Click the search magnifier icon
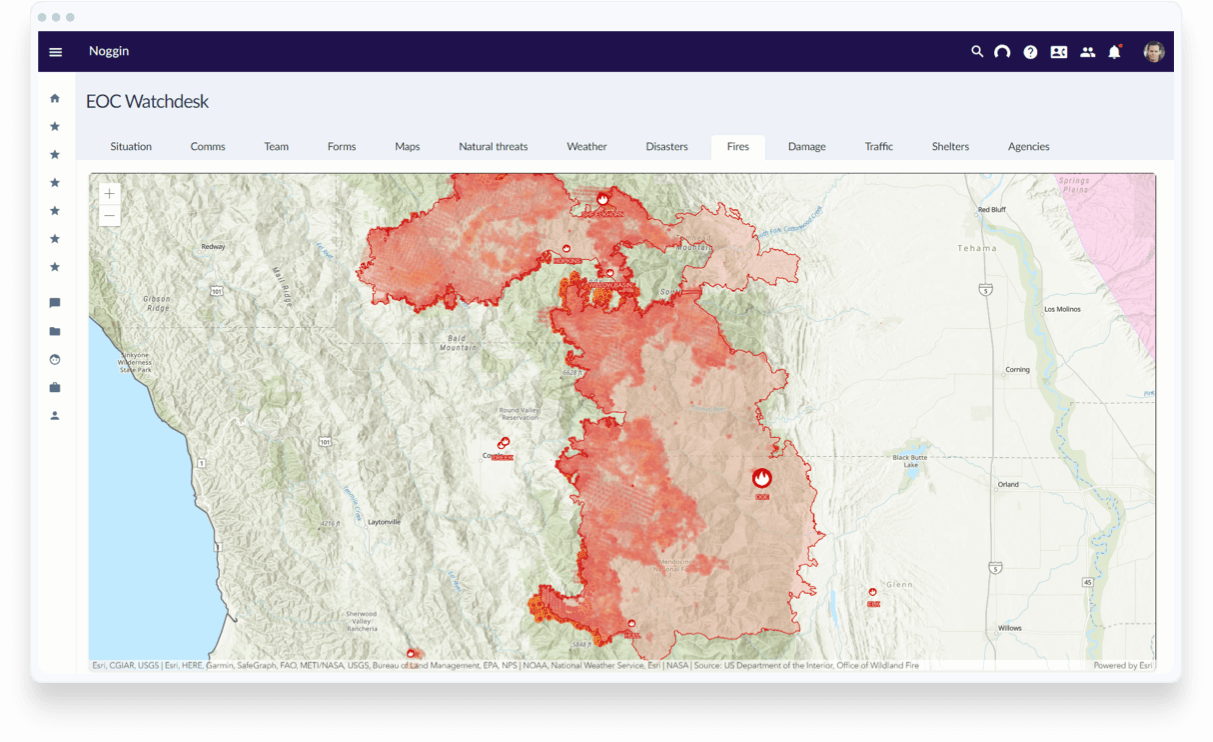The image size is (1213, 742). [x=977, y=52]
